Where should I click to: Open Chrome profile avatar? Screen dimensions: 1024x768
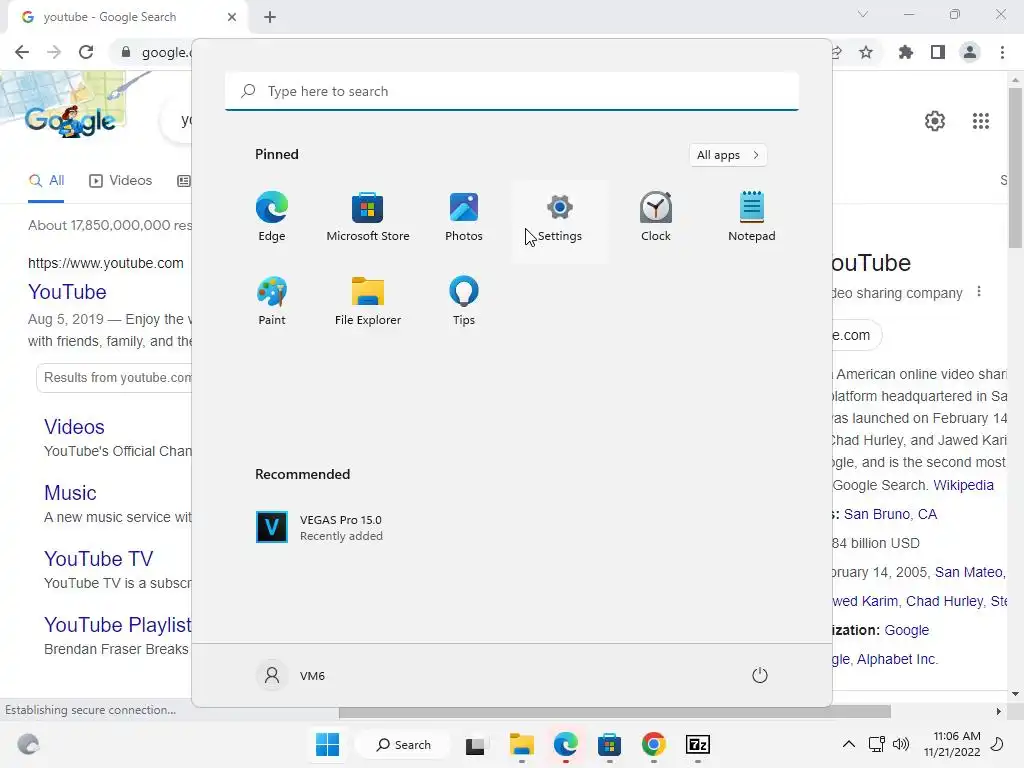click(x=970, y=52)
